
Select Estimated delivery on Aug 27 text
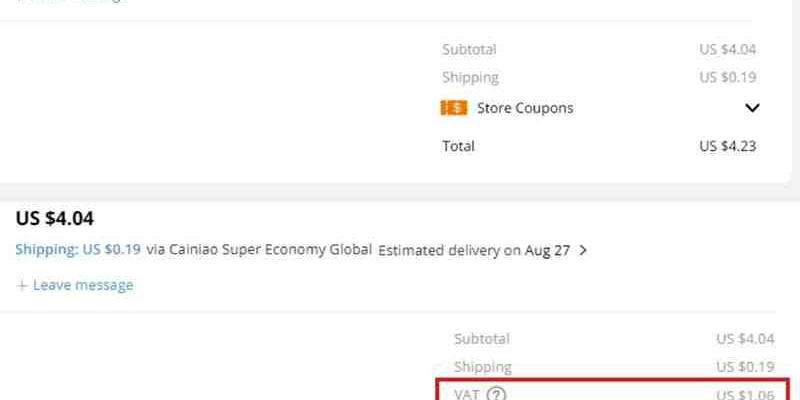(474, 251)
